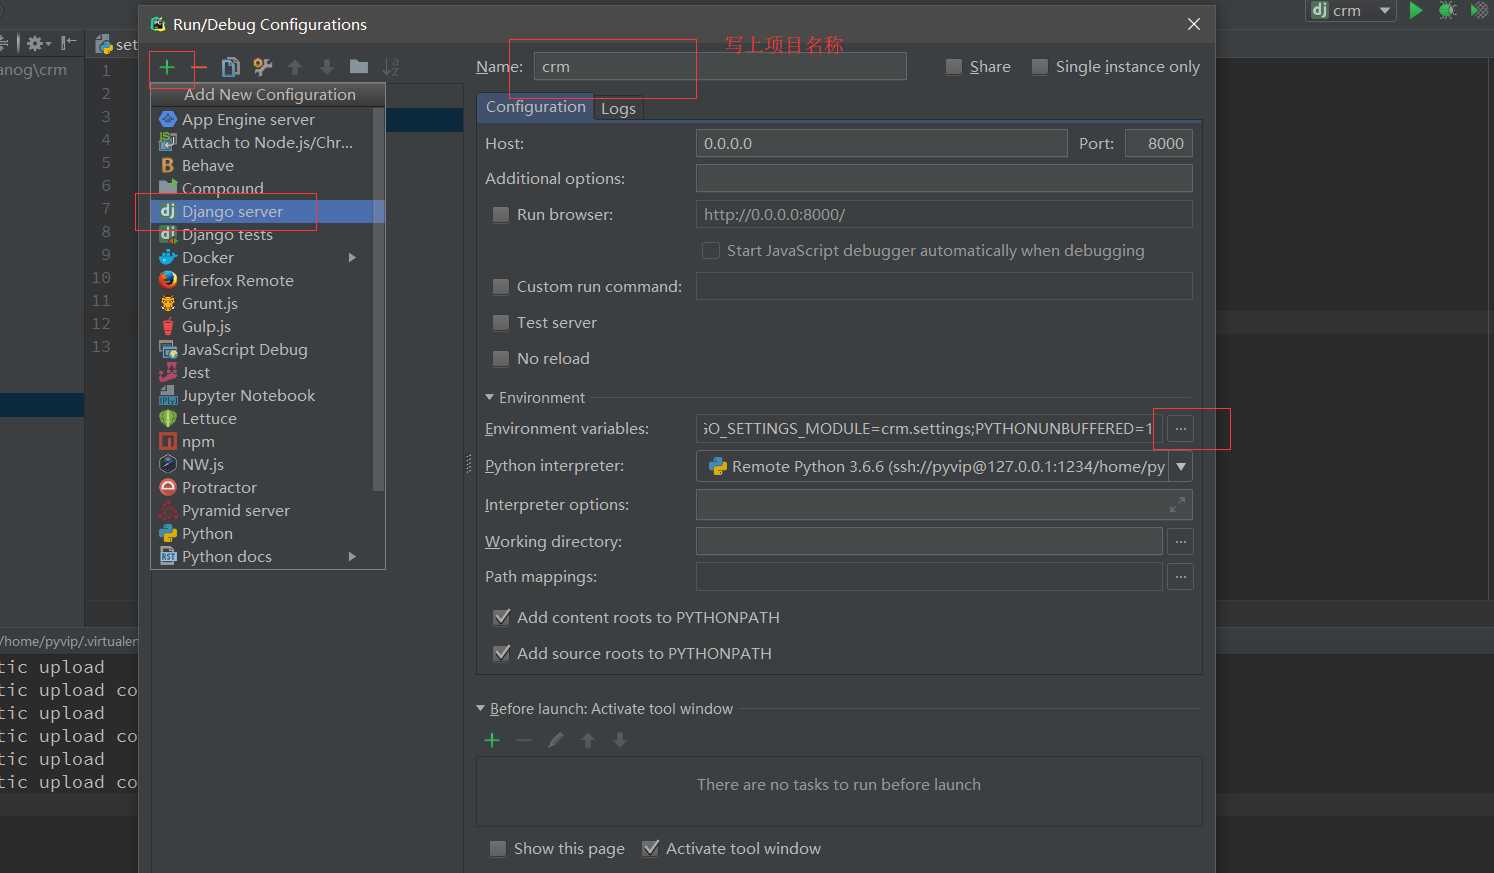Screen dimensions: 1494x873
Task: Enable the Run browser checkbox
Action: [501, 215]
